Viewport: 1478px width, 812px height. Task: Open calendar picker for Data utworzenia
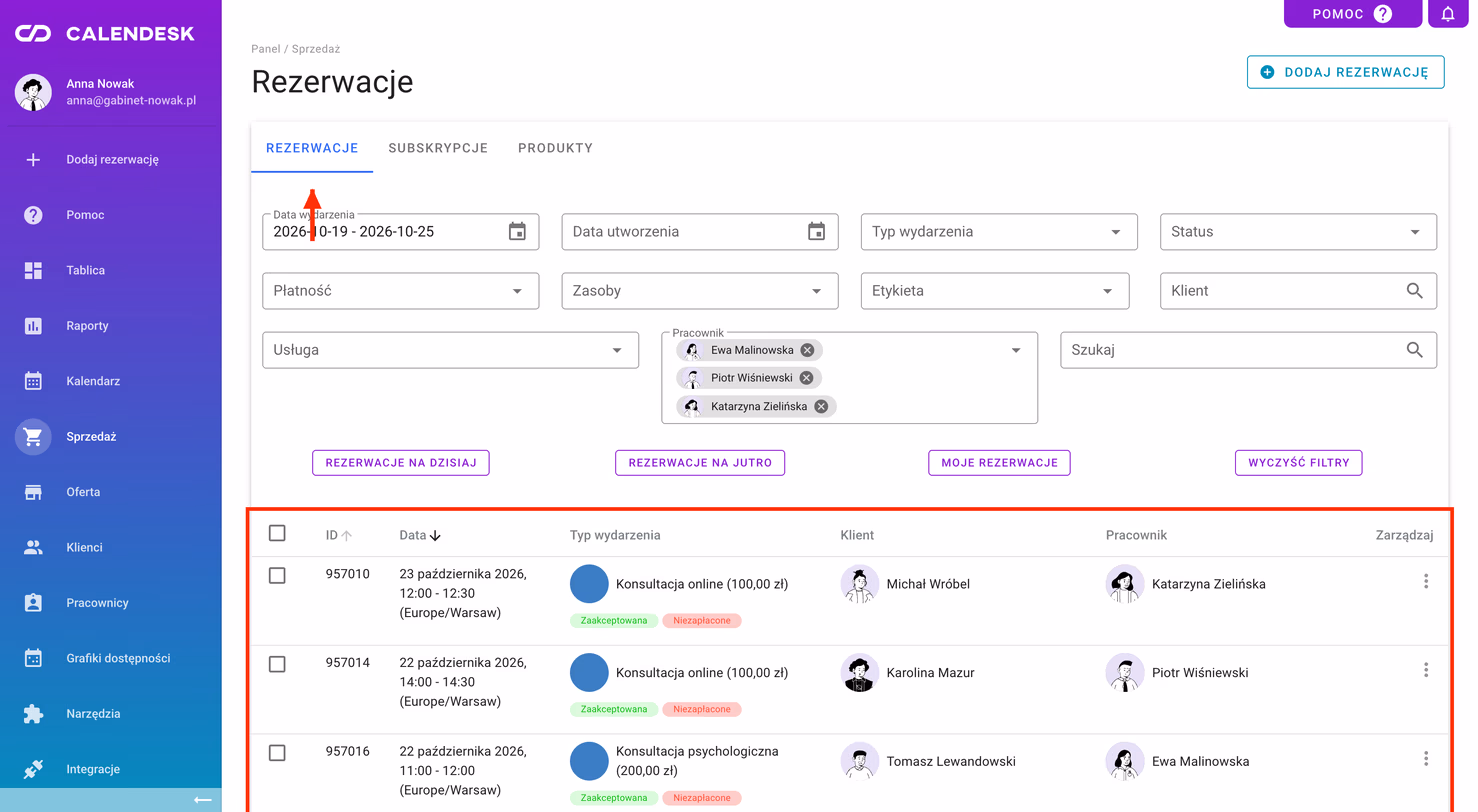click(817, 232)
